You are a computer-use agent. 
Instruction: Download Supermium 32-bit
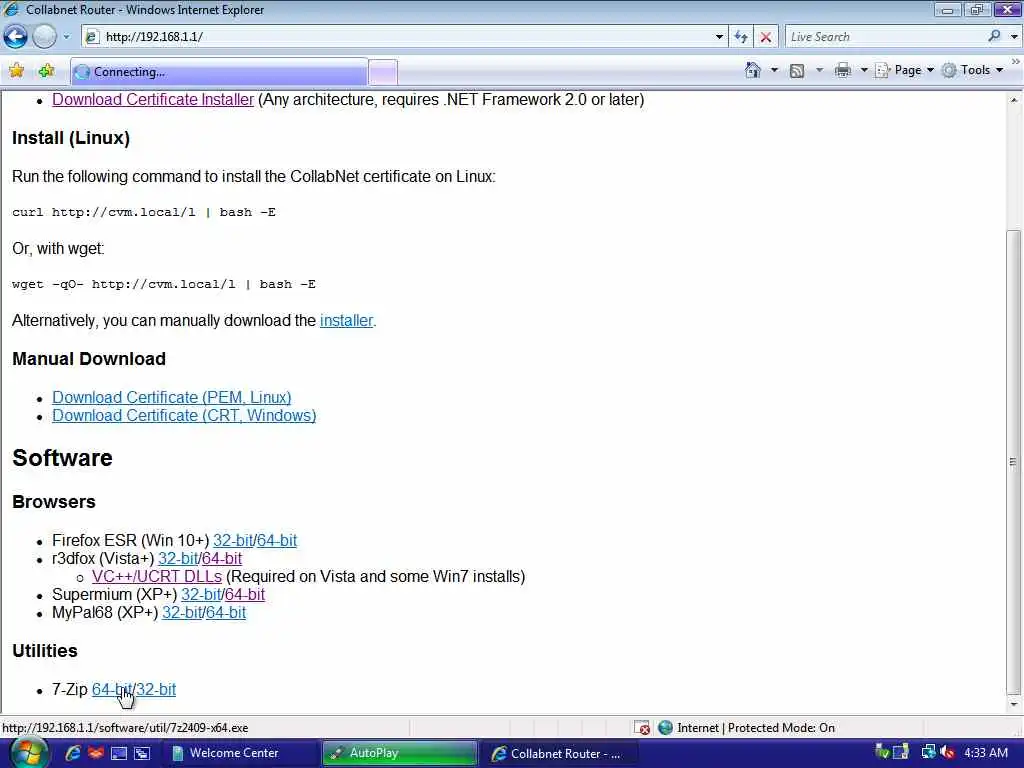click(200, 594)
